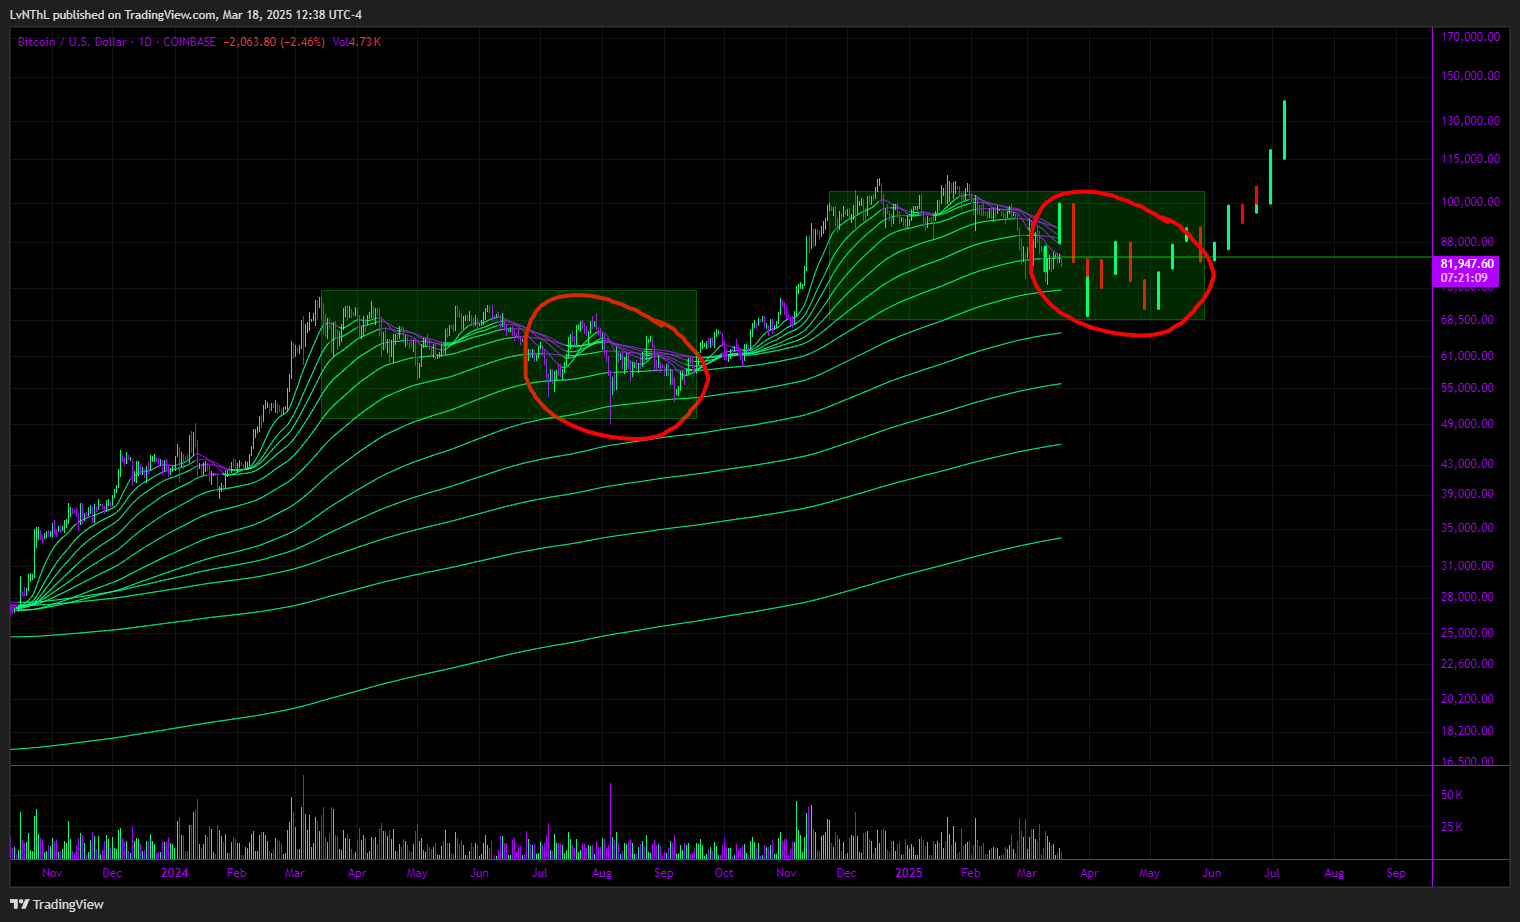The width and height of the screenshot is (1520, 922).
Task: Click the 150,000.00 price axis label
Action: [1470, 76]
